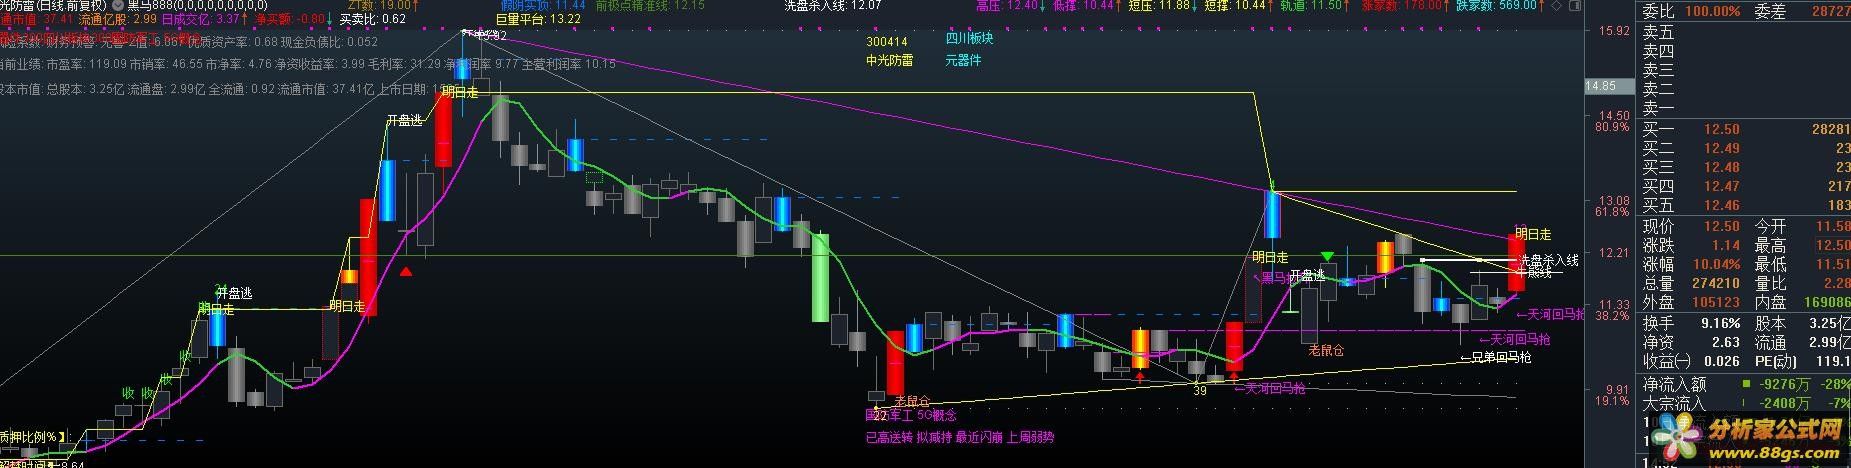Click the 换手 9.16% value
This screenshot has width=1851, height=468.
pyautogui.click(x=1719, y=323)
